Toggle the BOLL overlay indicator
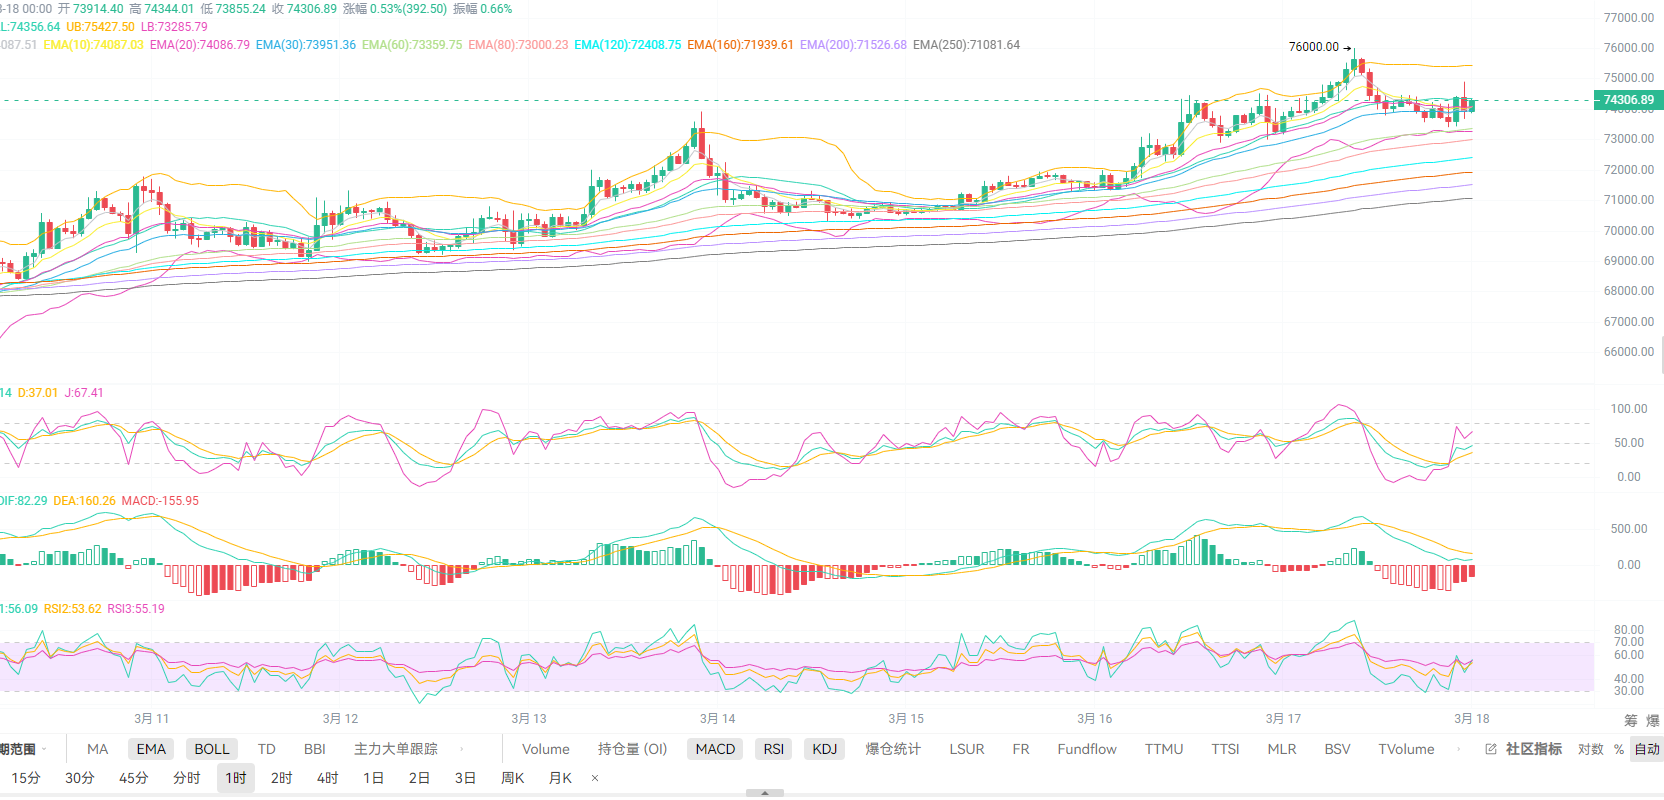 point(212,749)
